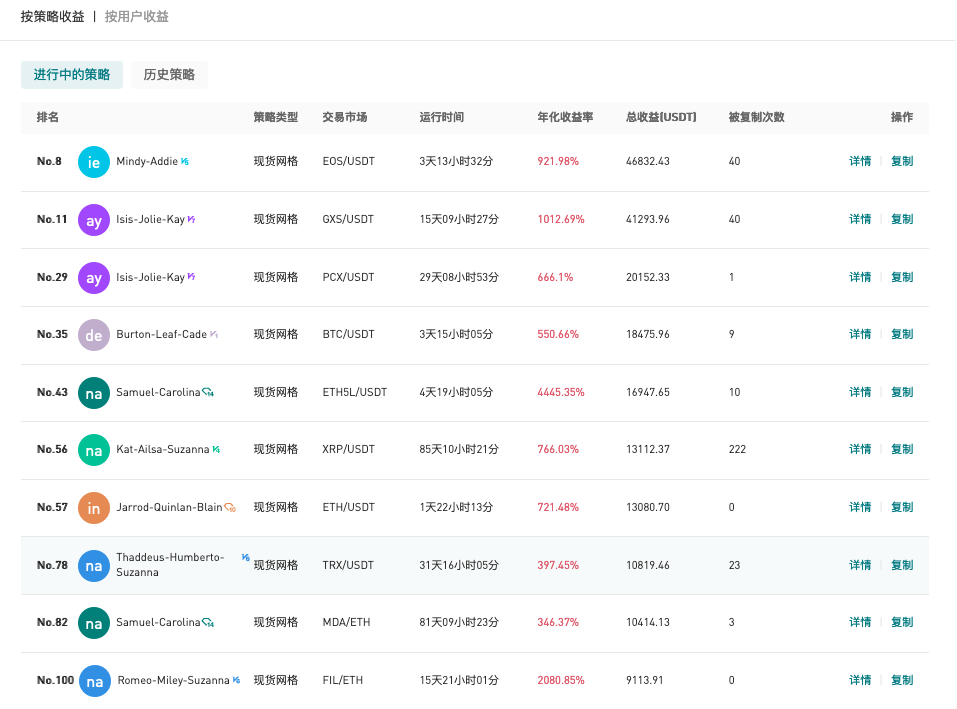View 详情 of the ETH/USDT strategy
The height and width of the screenshot is (709, 957).
[x=860, y=507]
